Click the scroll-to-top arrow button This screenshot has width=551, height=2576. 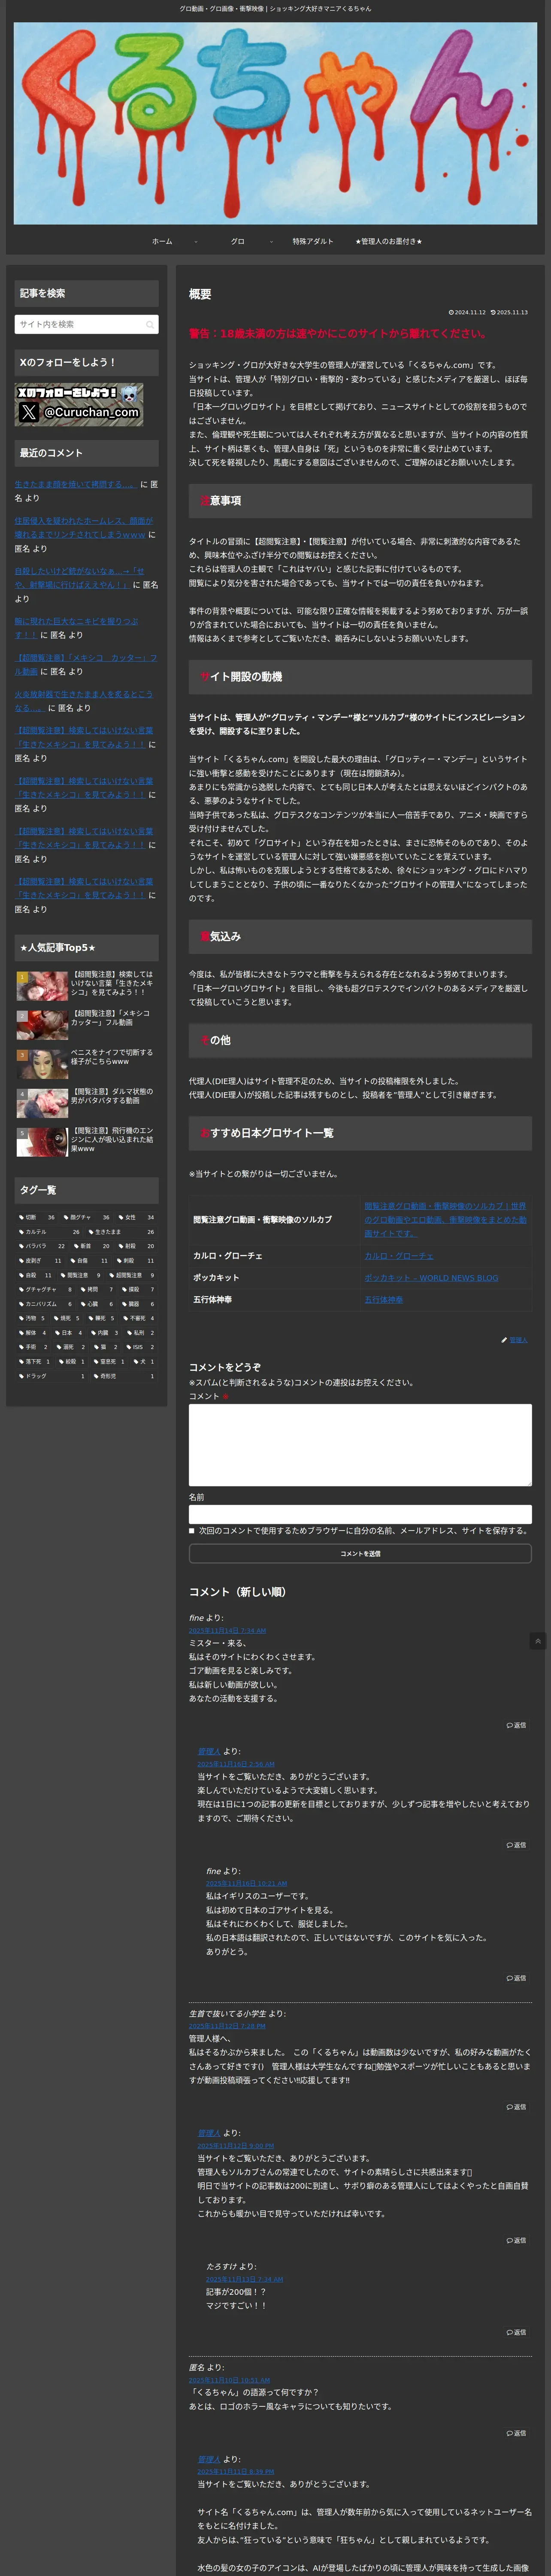point(538,1641)
